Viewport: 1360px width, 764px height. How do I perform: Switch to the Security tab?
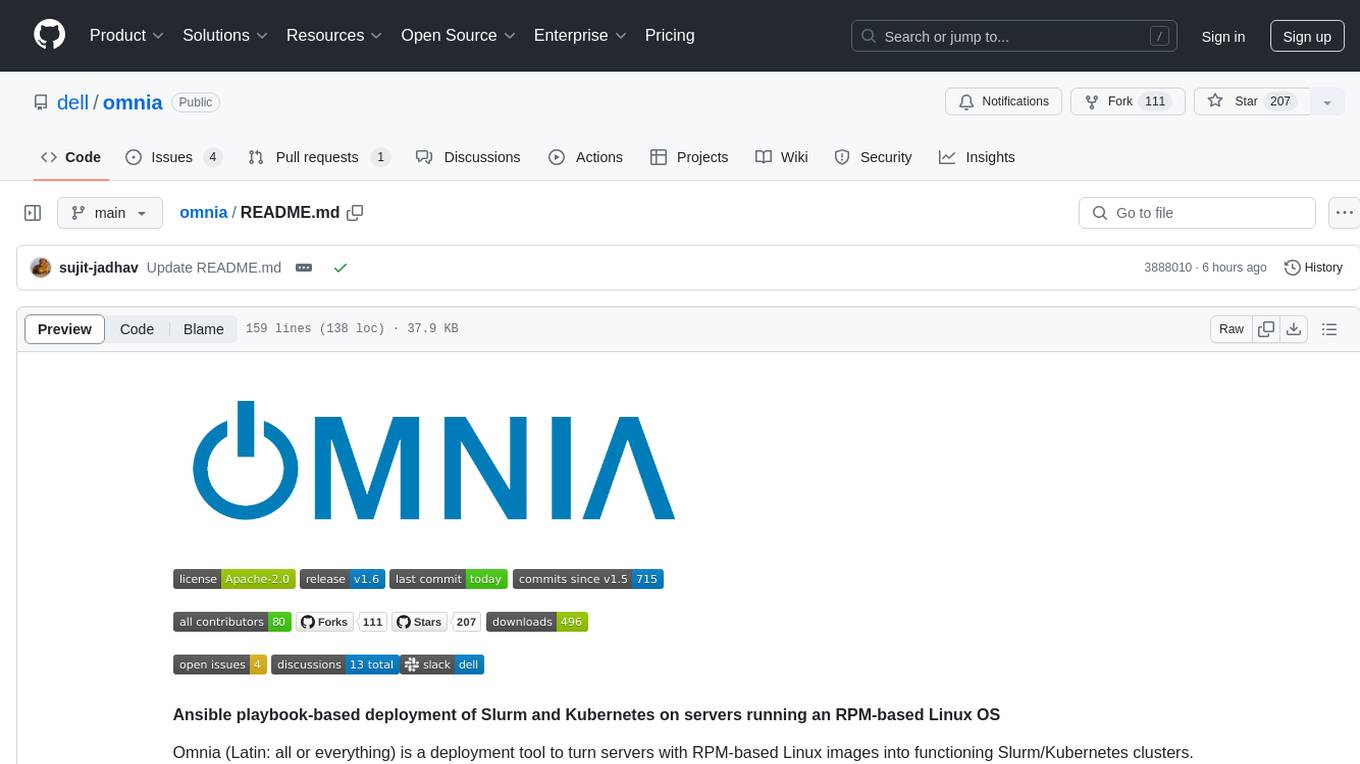873,157
